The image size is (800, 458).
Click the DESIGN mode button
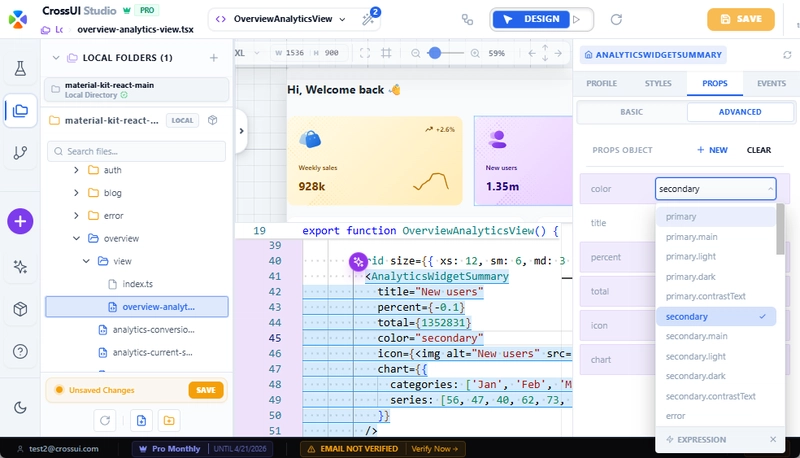tap(531, 19)
